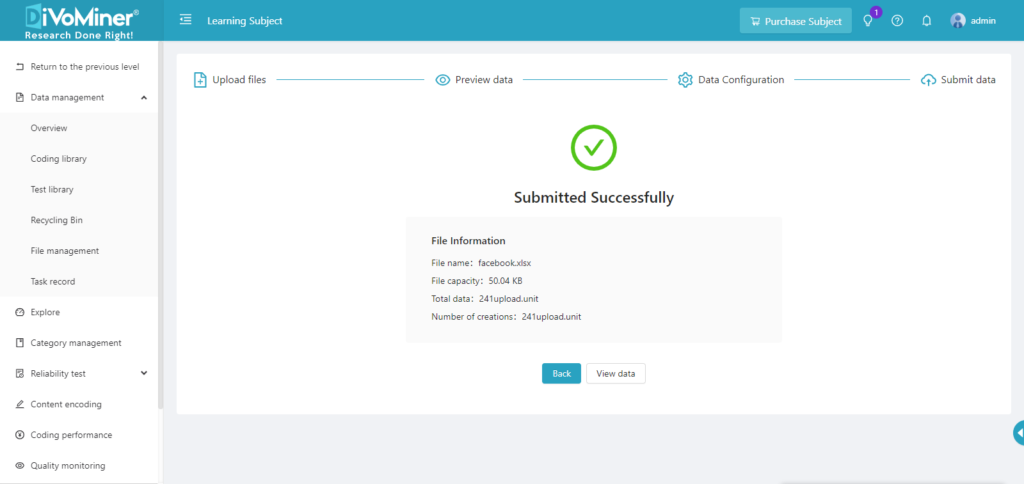Click the Learning Subject title
The image size is (1024, 484).
pyautogui.click(x=245, y=21)
